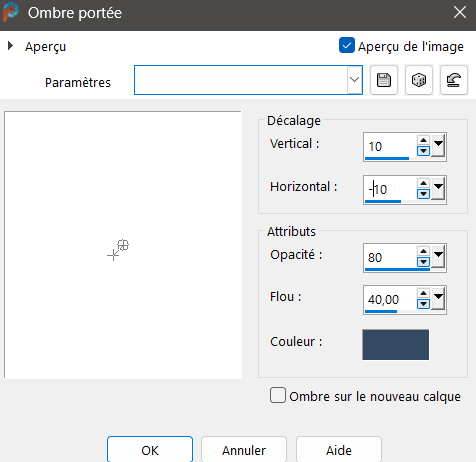Expand the Aperçu disclosure triangle
The image size is (476, 462).
10,46
